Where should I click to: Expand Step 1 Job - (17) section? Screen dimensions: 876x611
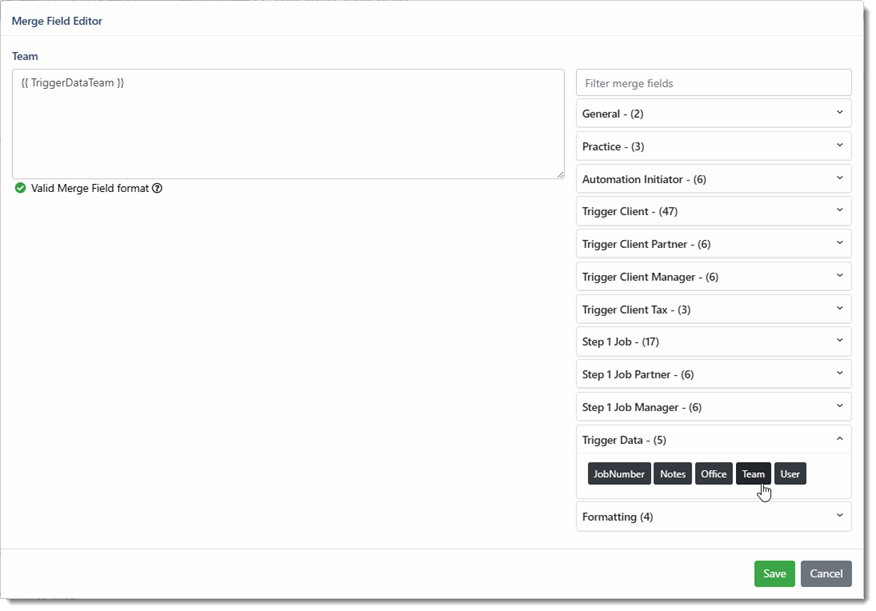pyautogui.click(x=713, y=342)
